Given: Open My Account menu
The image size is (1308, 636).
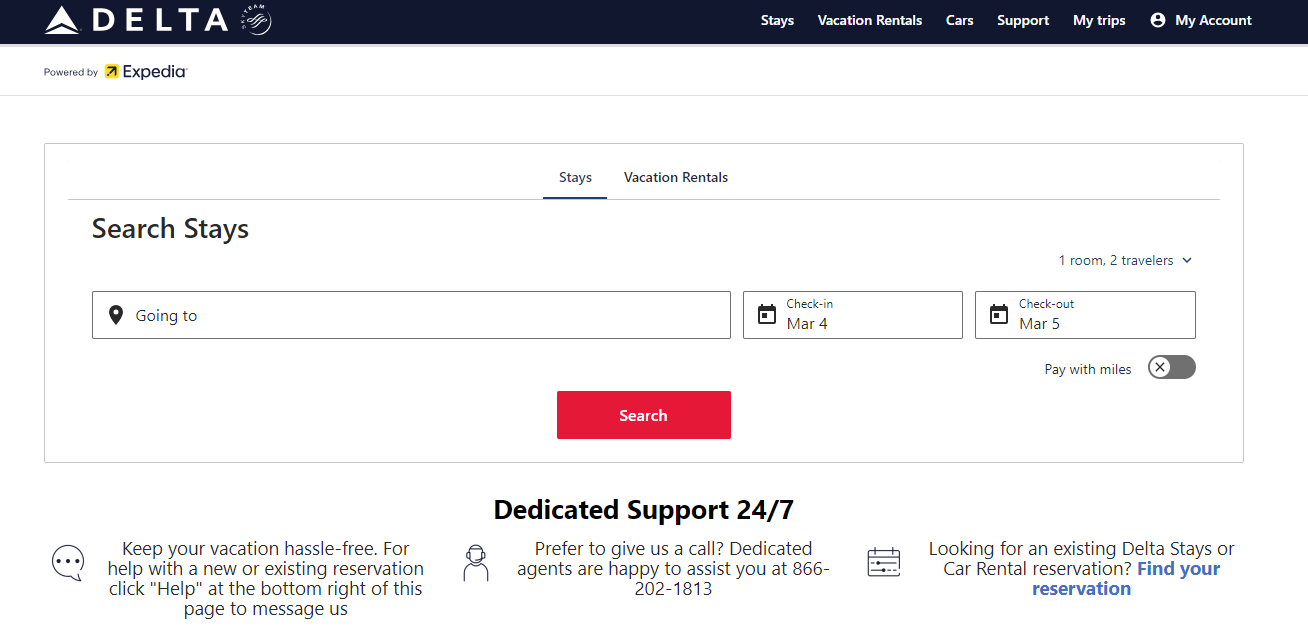Looking at the screenshot, I should 1201,20.
